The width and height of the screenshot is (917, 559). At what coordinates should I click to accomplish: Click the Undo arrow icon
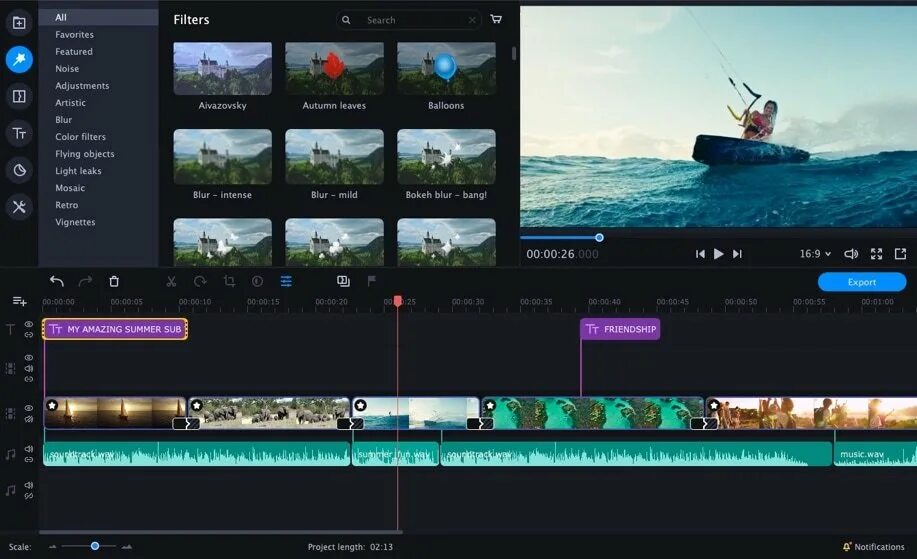56,281
